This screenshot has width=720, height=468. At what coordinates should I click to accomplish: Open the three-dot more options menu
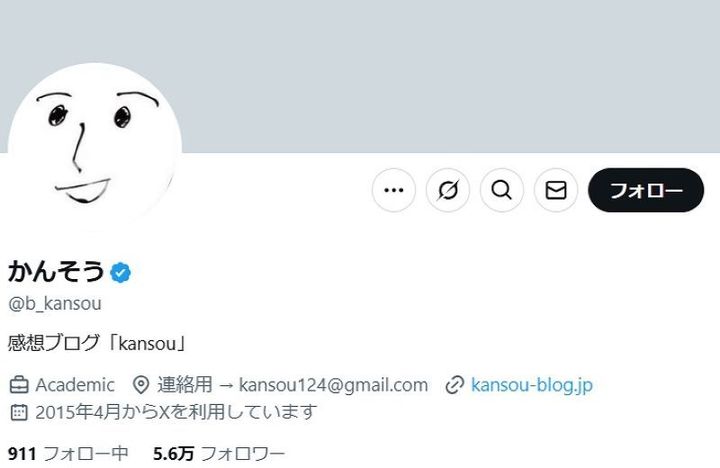pos(394,190)
